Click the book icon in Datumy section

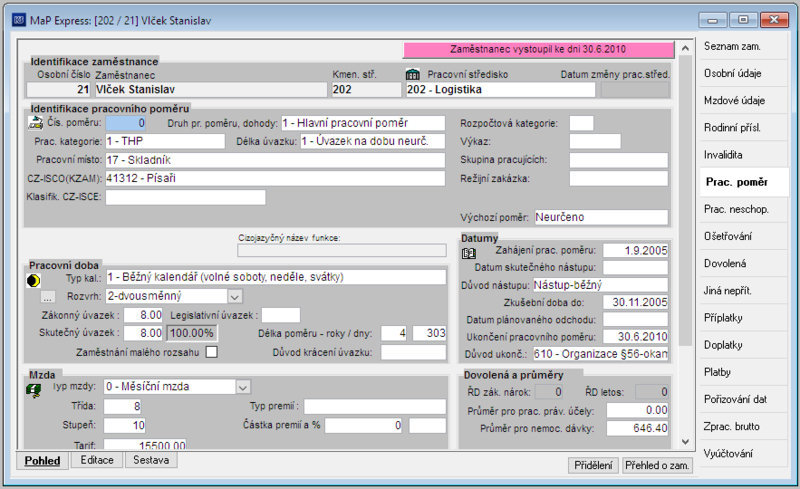(468, 253)
